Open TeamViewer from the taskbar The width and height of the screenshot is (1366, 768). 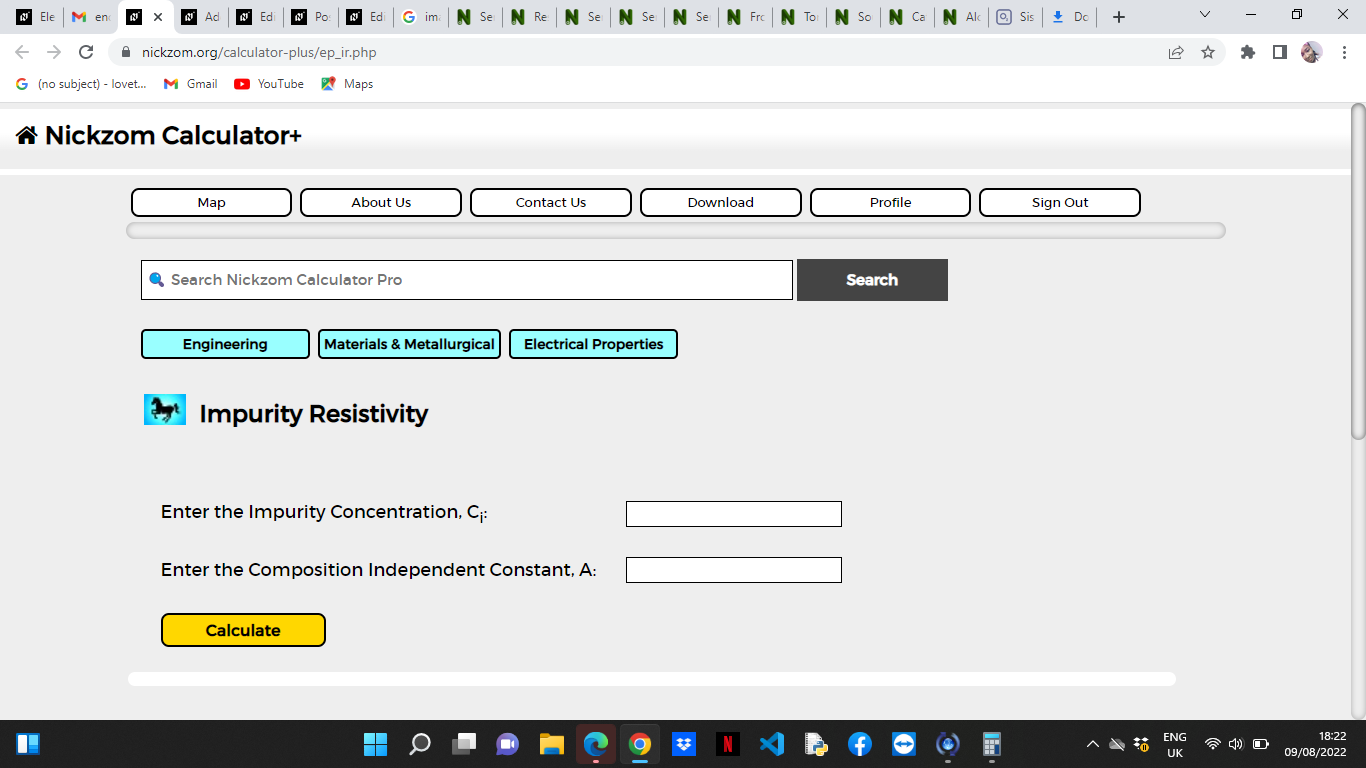point(904,744)
